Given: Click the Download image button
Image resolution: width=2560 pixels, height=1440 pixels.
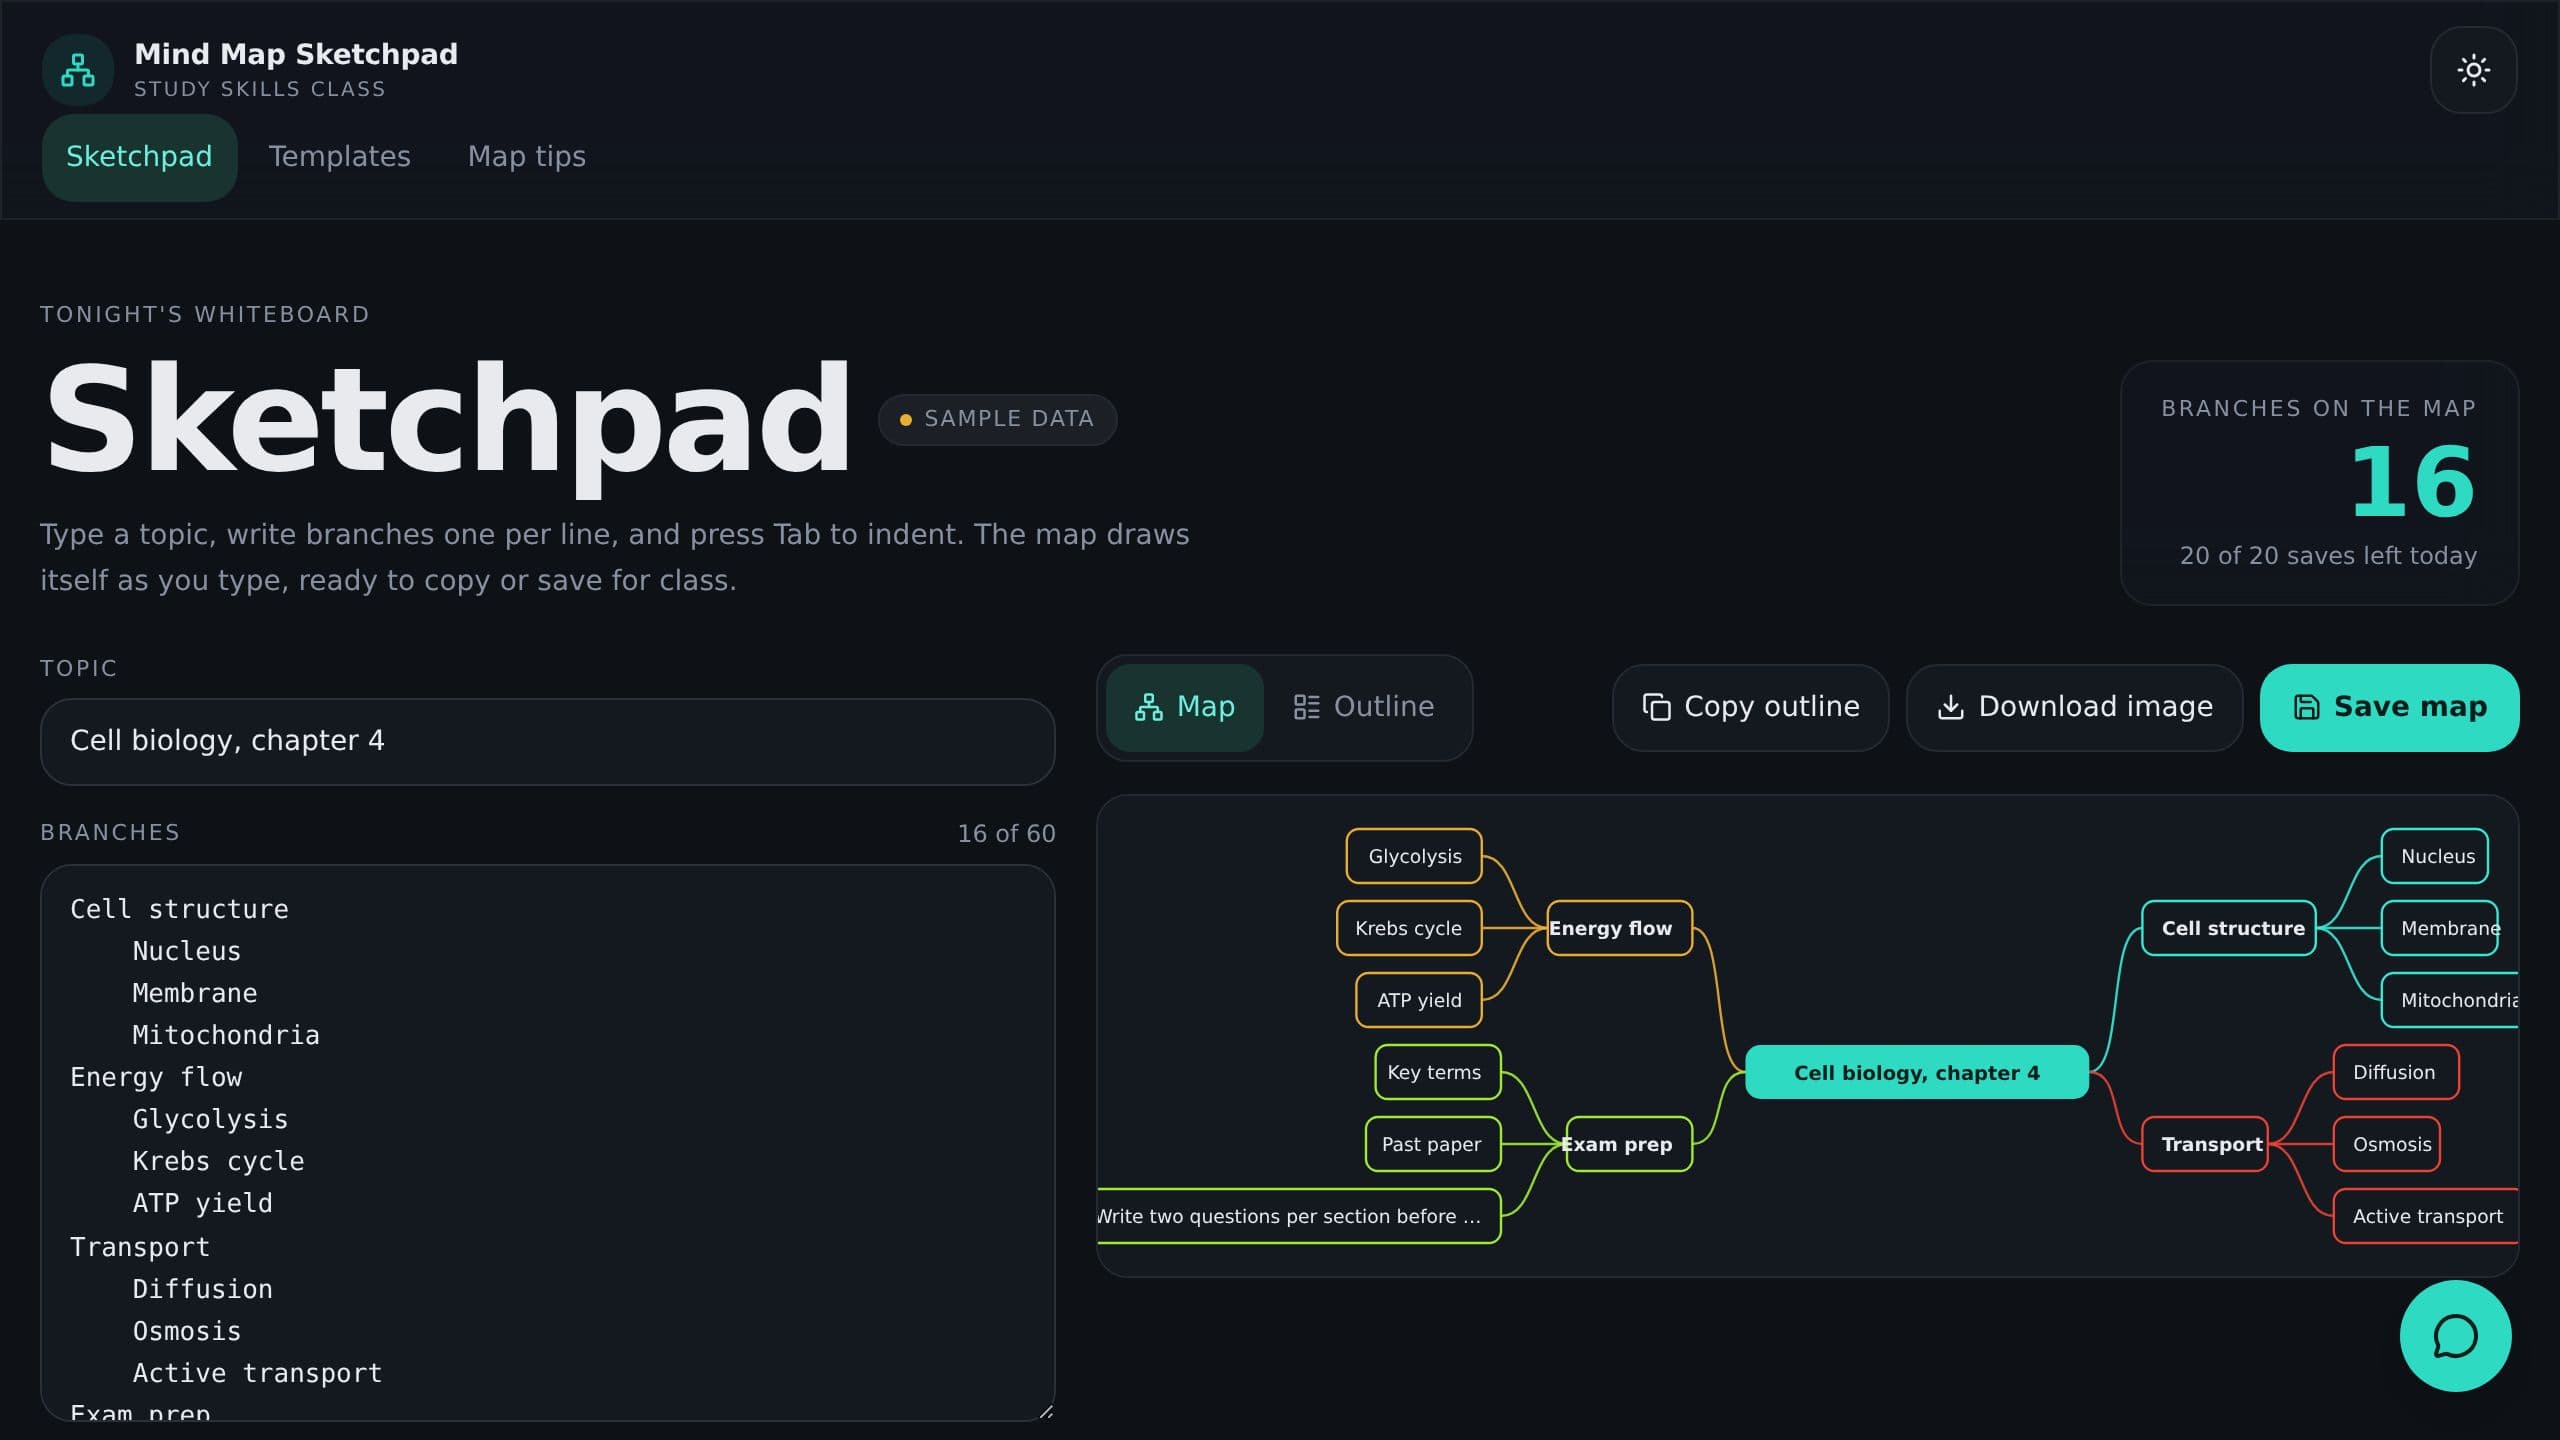Looking at the screenshot, I should [x=2074, y=707].
